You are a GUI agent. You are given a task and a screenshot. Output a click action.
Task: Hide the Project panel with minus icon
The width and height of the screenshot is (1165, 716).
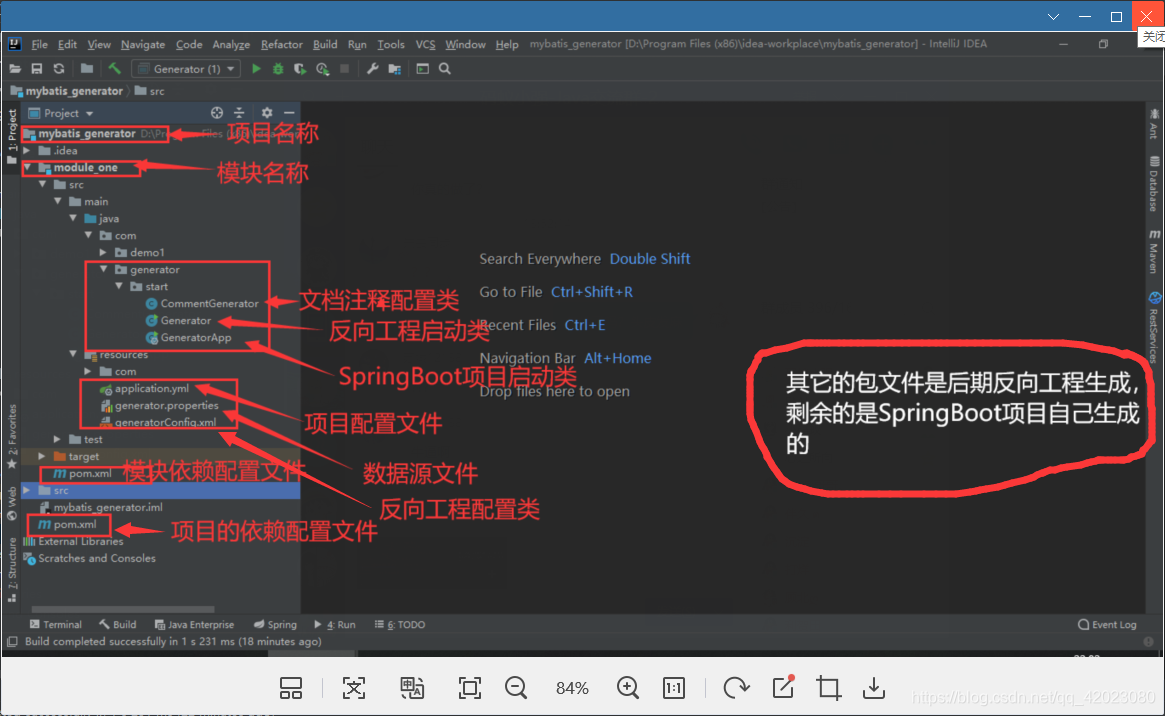289,113
